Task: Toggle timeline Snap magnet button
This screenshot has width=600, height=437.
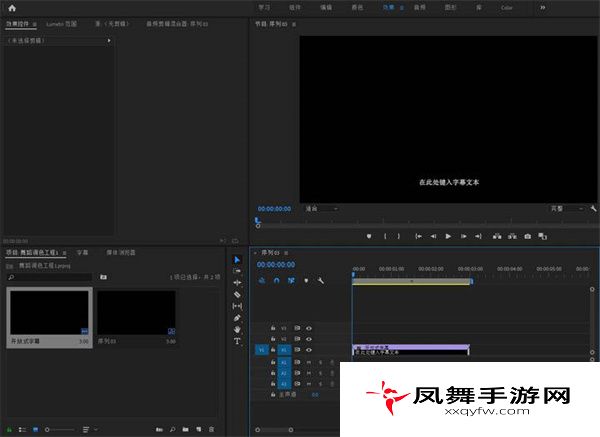Action: 277,280
